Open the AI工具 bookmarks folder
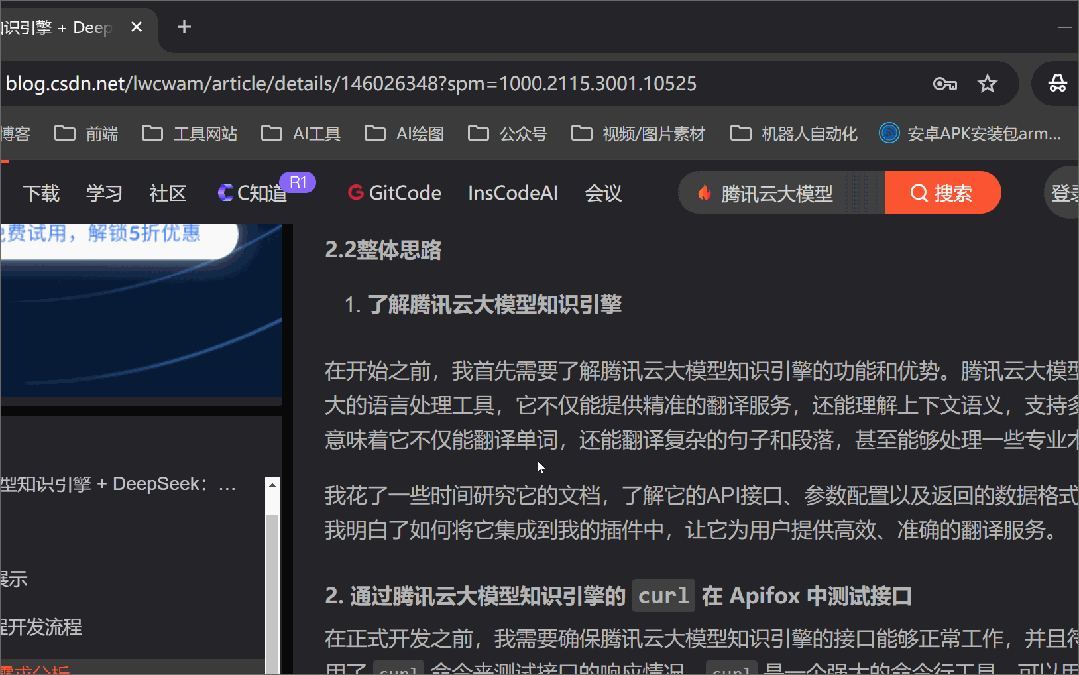The width and height of the screenshot is (1079, 675). tap(301, 133)
